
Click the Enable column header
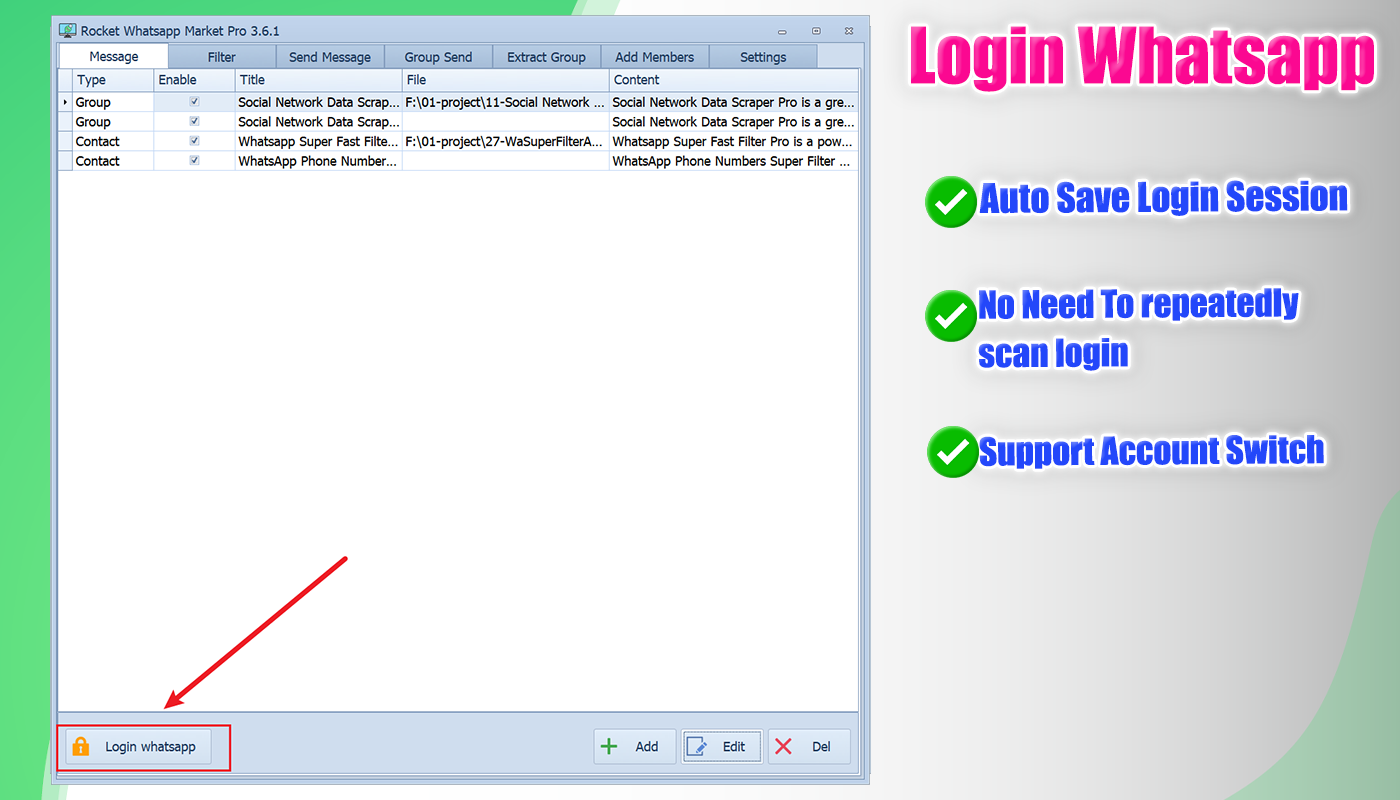(x=194, y=80)
